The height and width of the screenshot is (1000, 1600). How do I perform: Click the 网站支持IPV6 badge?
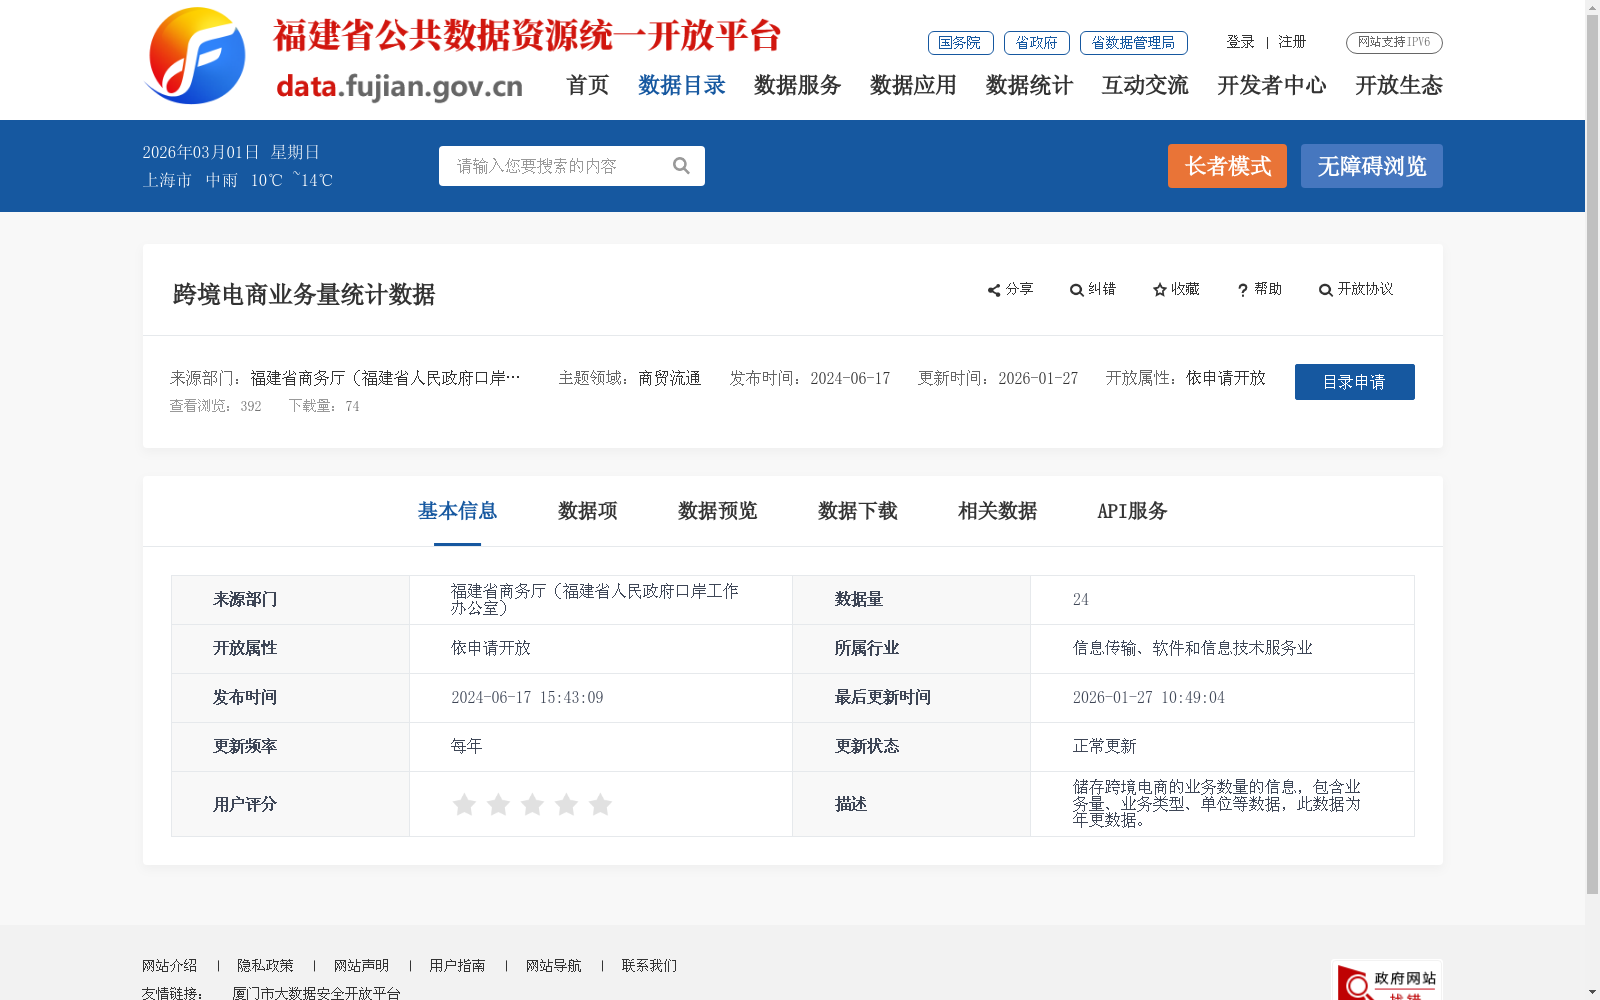(1394, 42)
